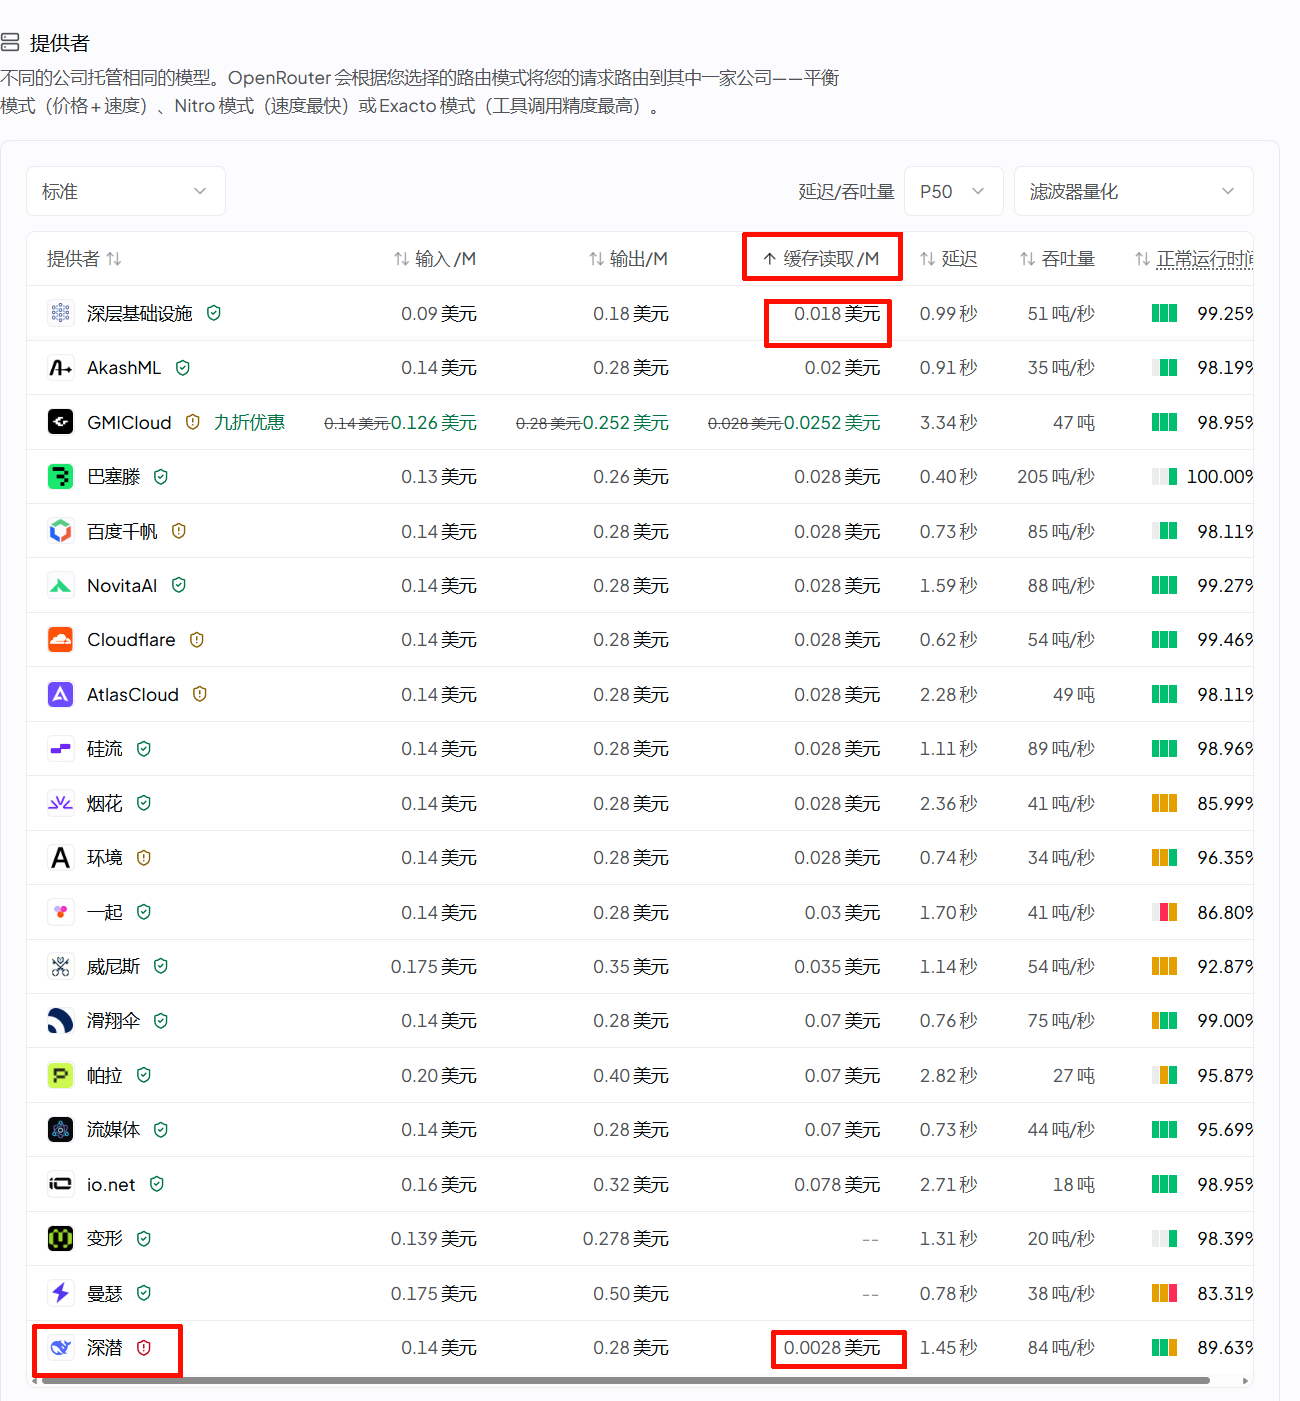Click the 18 吨 throughput value
This screenshot has width=1300, height=1401.
pyautogui.click(x=1074, y=1184)
